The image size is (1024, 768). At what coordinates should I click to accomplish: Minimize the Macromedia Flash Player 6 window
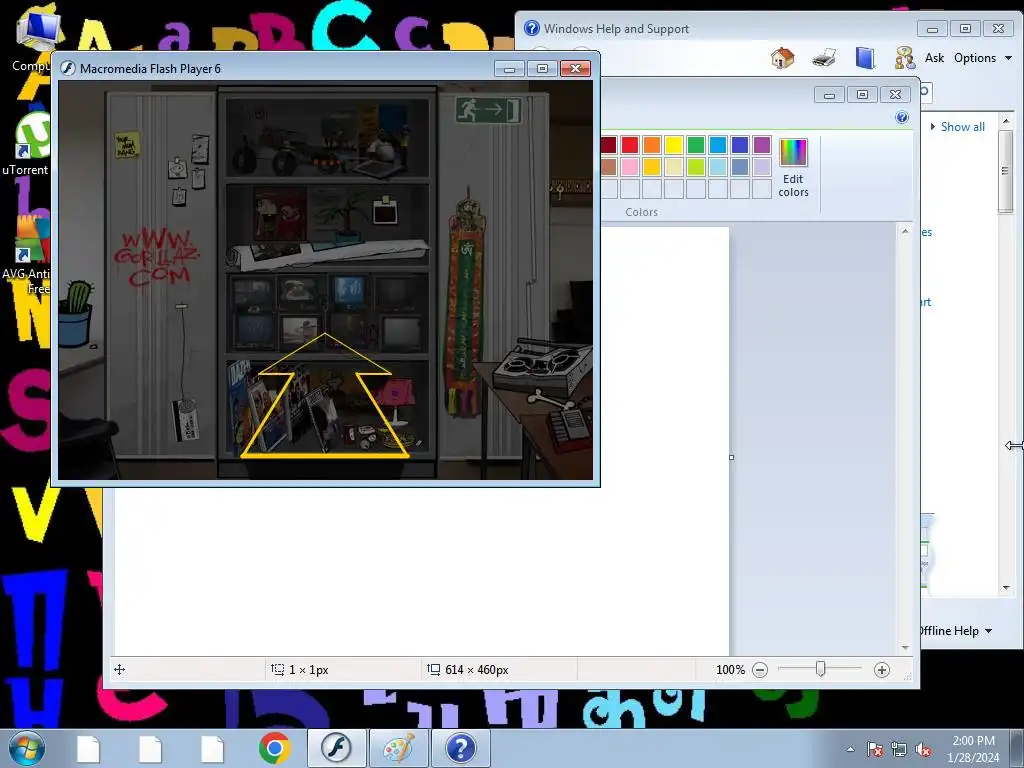pos(509,69)
